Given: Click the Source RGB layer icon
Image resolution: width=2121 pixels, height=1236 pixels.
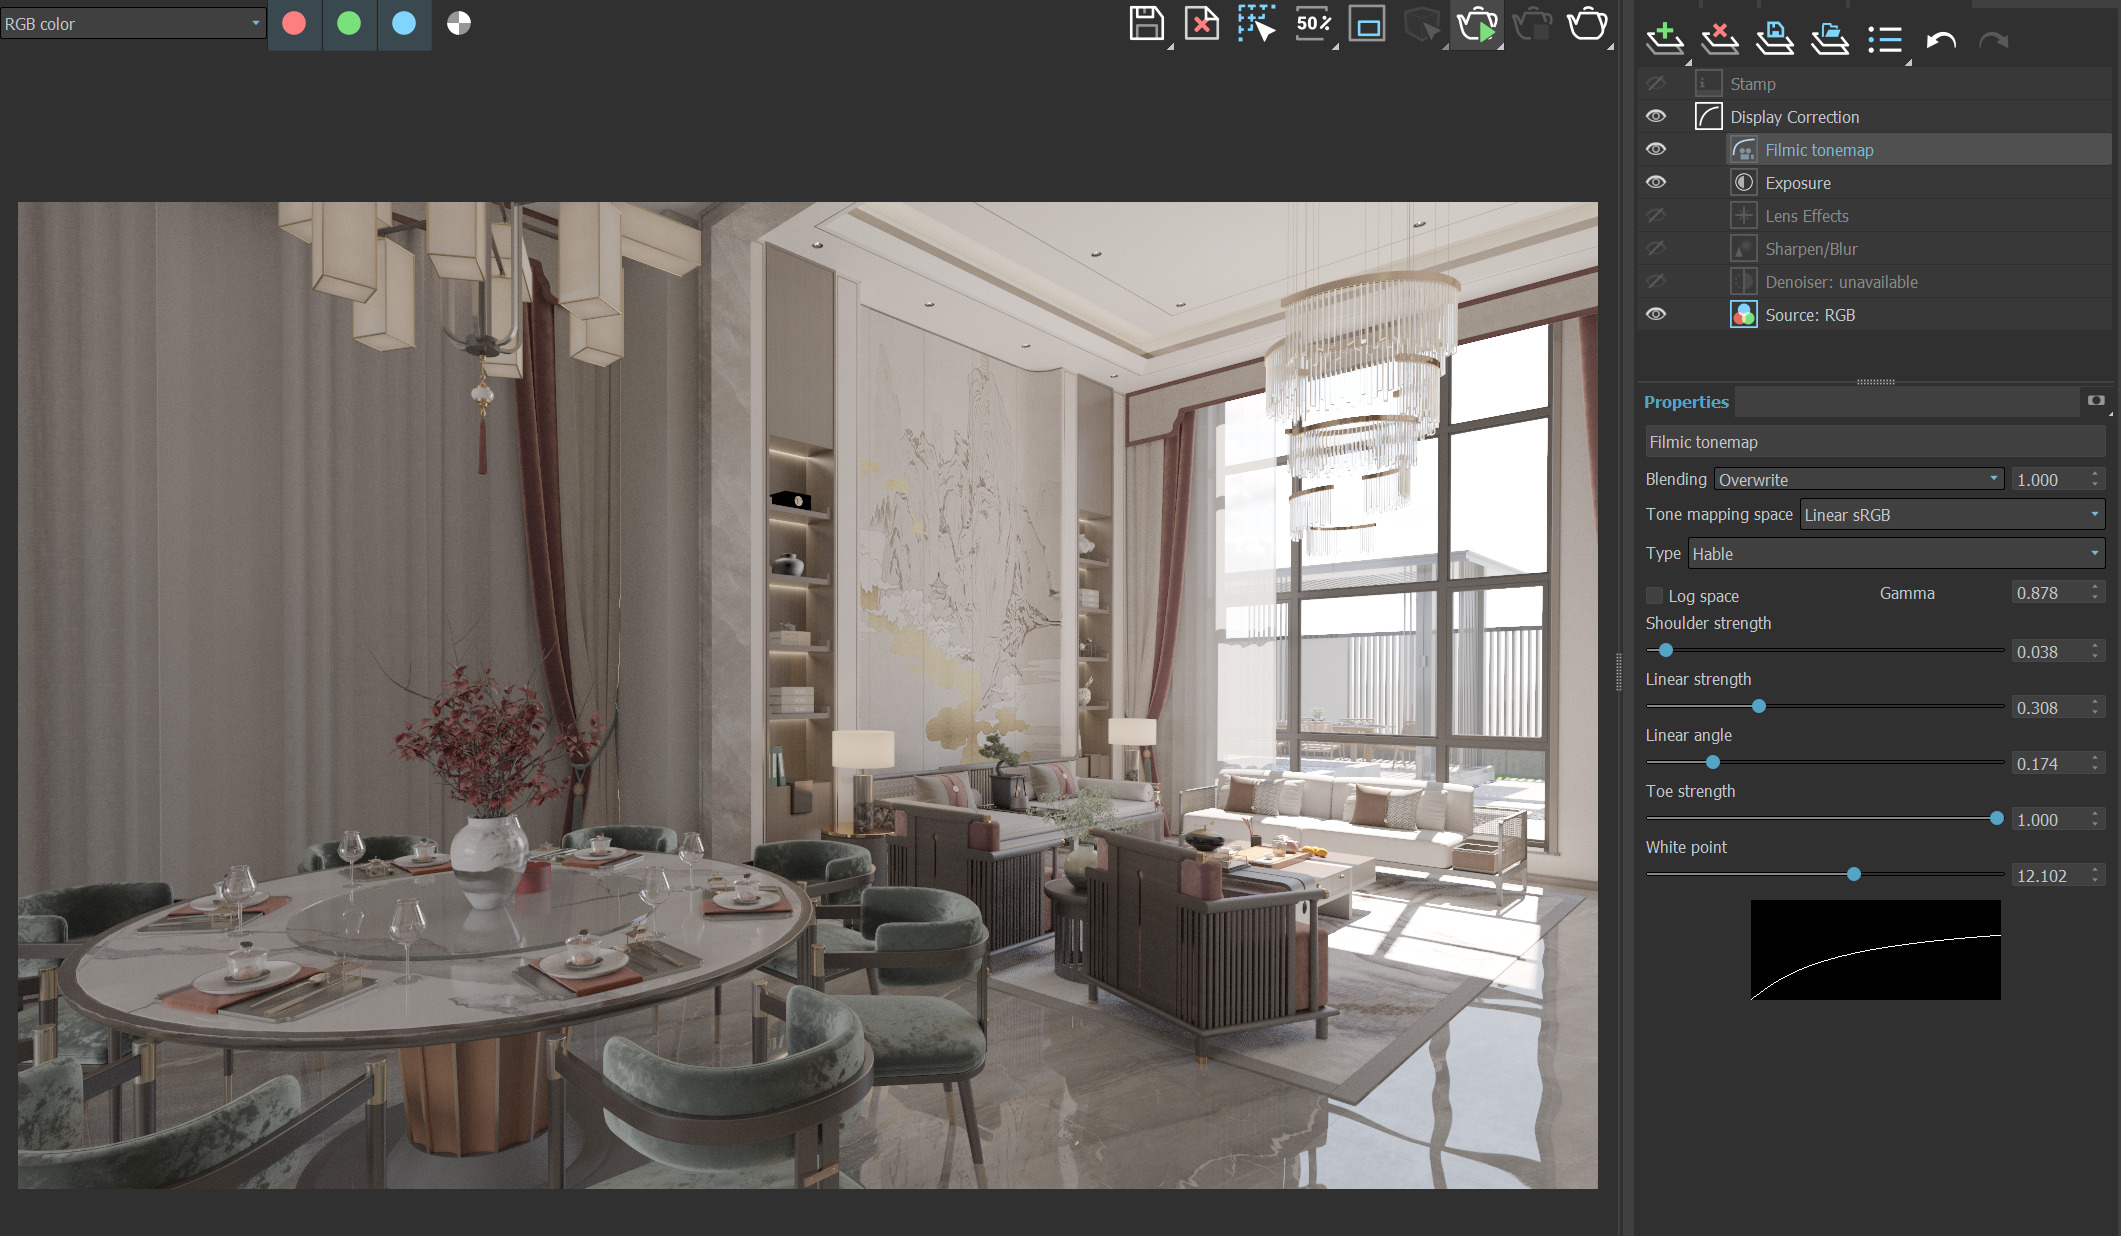Looking at the screenshot, I should (x=1744, y=315).
